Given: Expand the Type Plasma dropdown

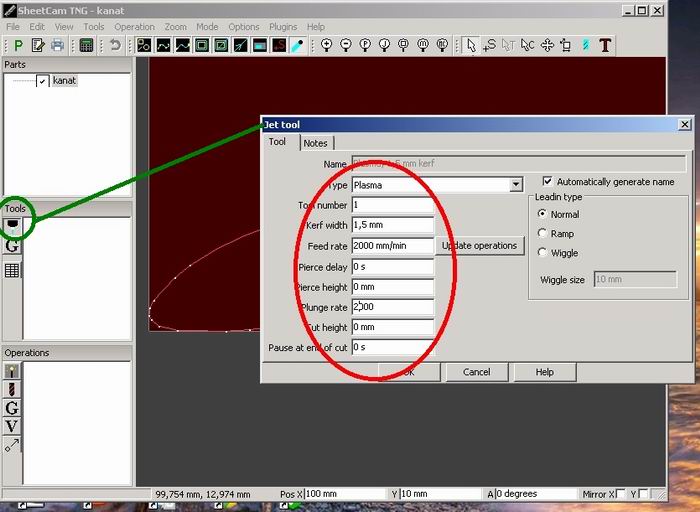Looking at the screenshot, I should pyautogui.click(x=516, y=184).
